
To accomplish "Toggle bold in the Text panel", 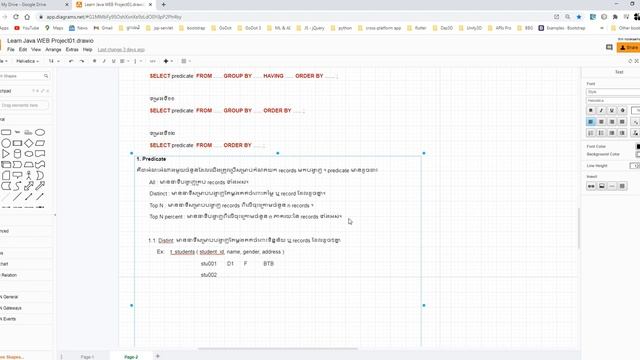I will pos(591,110).
